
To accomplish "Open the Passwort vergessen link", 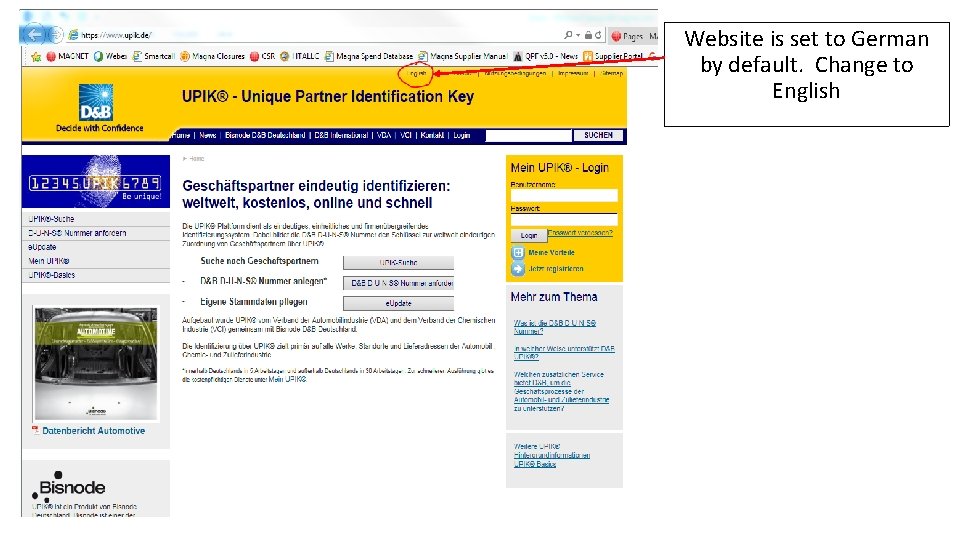I will click(x=580, y=233).
